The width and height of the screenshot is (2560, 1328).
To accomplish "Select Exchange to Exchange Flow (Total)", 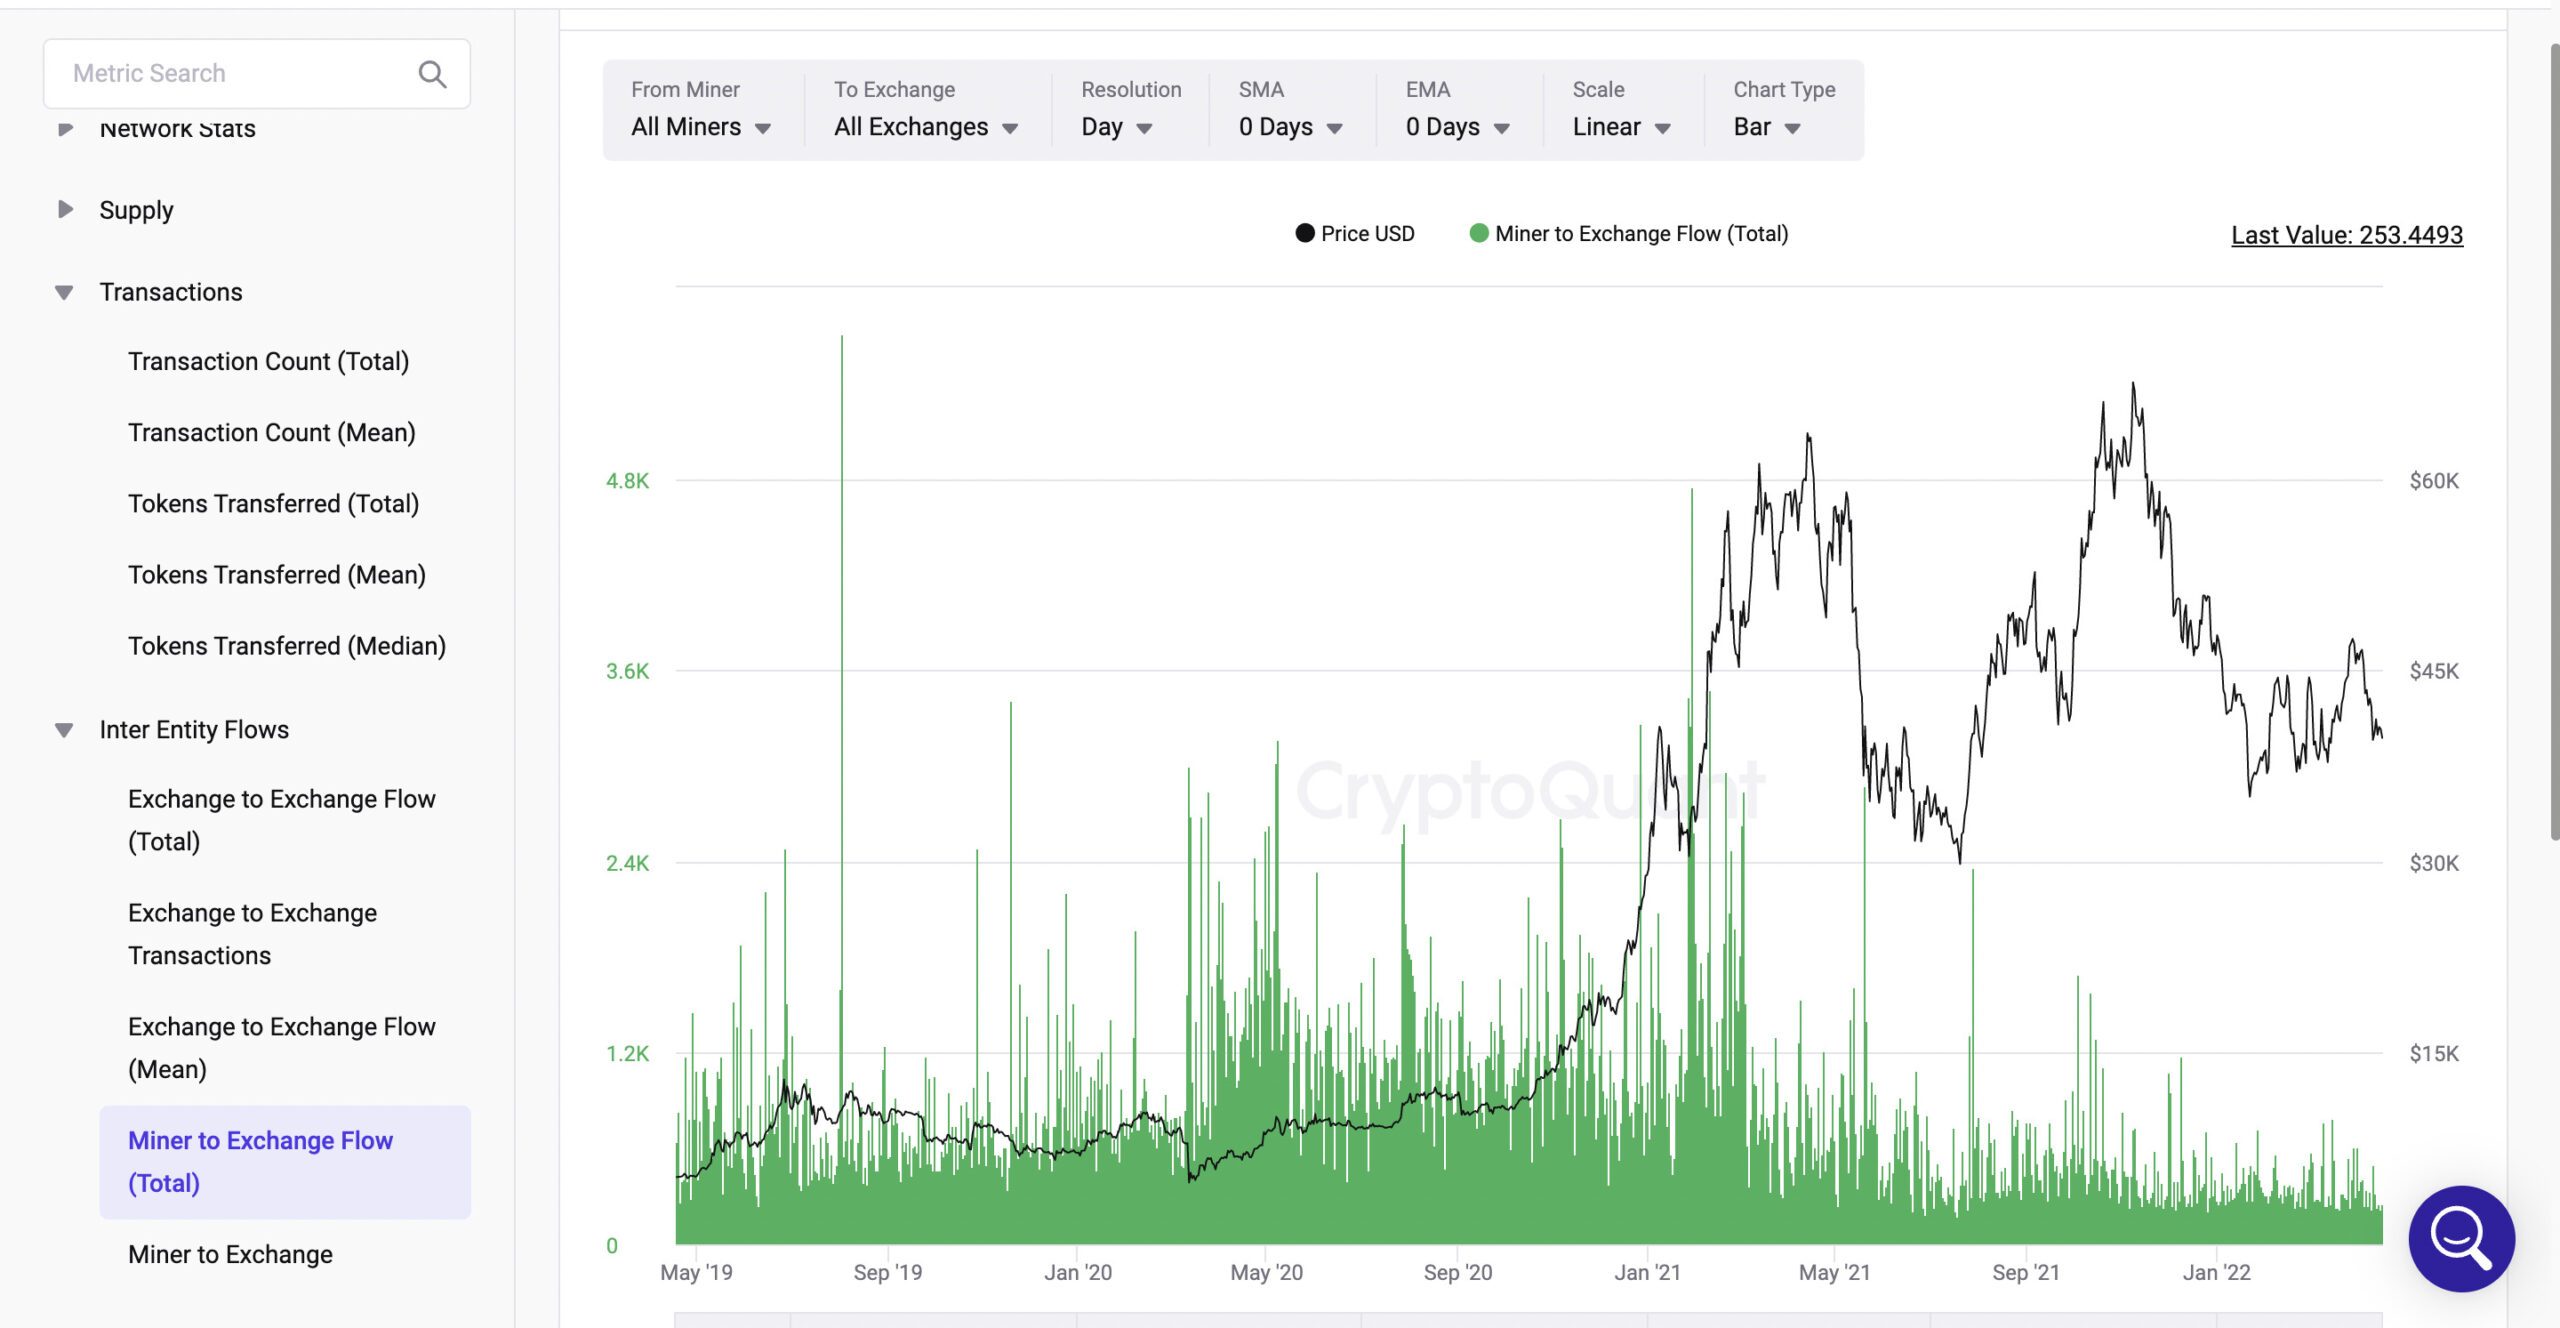I will [x=282, y=820].
